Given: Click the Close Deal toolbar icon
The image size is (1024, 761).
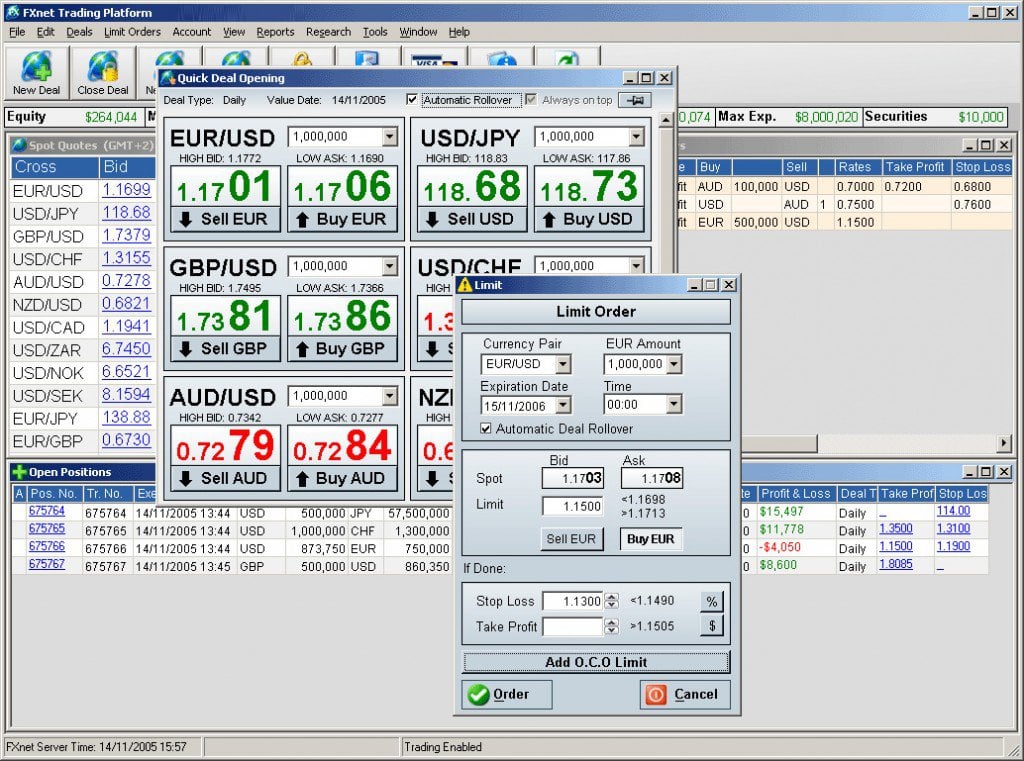Looking at the screenshot, I should (x=103, y=73).
